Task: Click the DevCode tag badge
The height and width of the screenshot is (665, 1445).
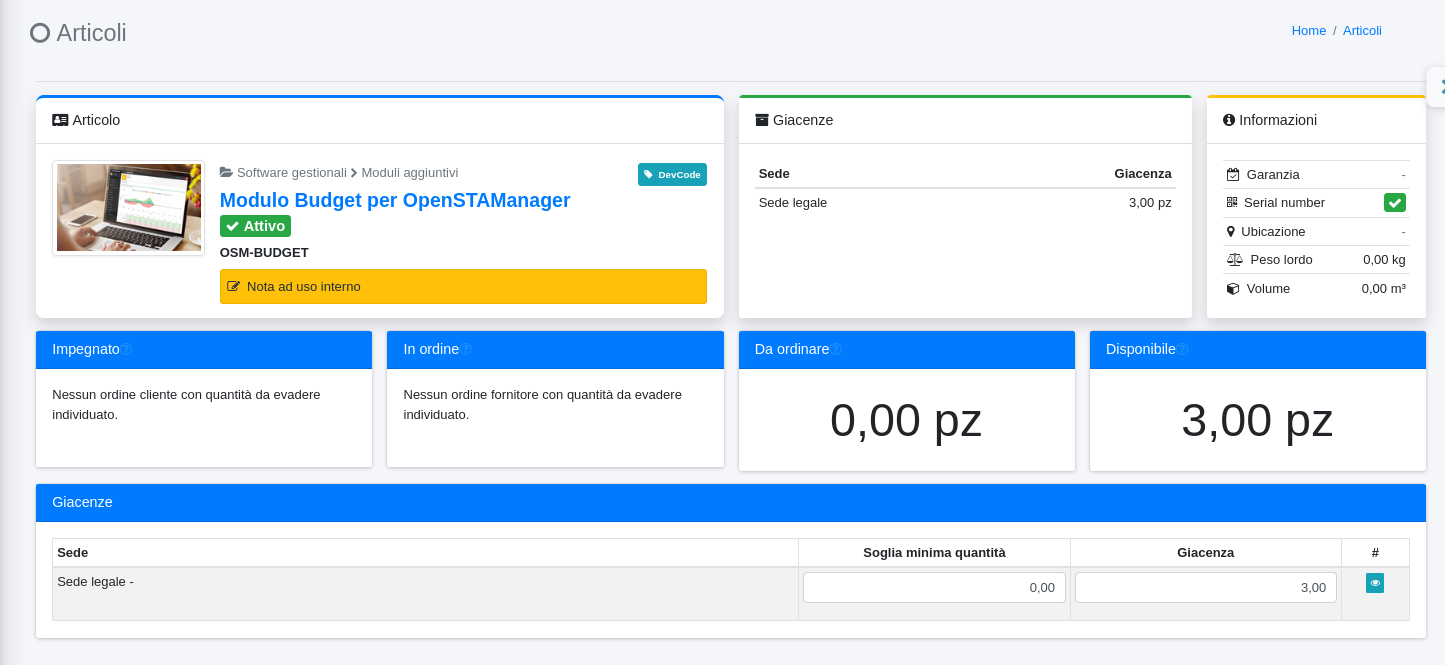Action: pos(672,175)
